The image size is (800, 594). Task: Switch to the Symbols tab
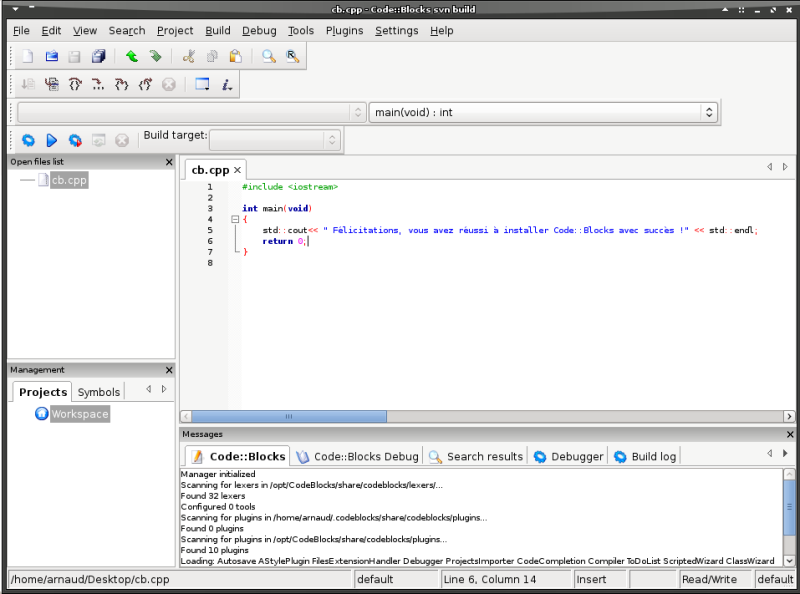pyautogui.click(x=99, y=392)
